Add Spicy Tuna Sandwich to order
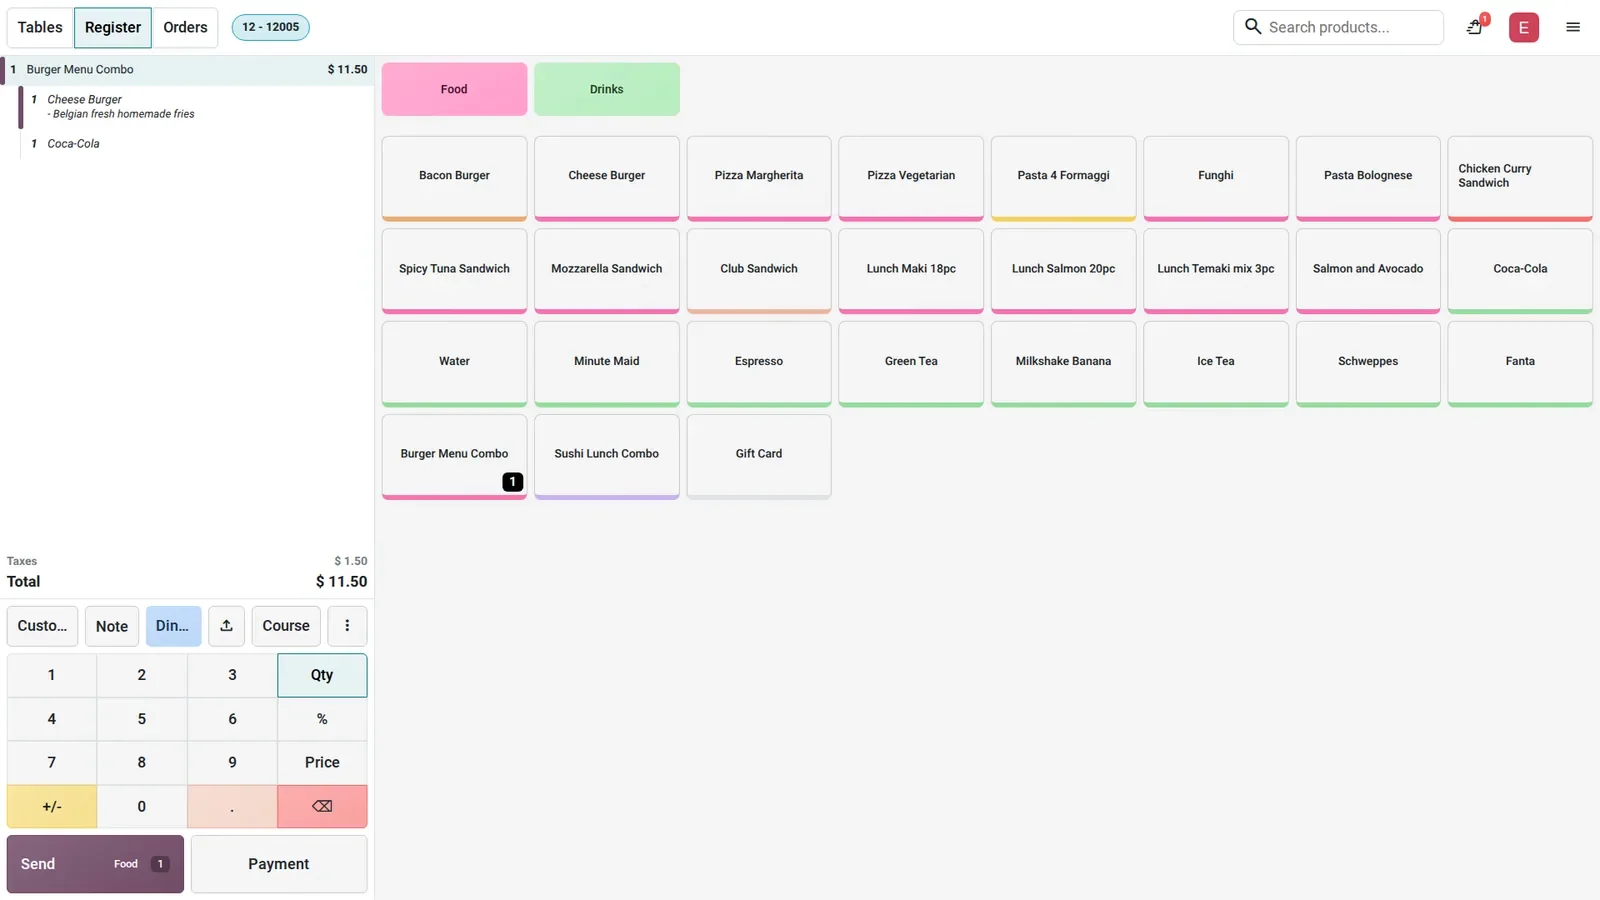 (x=454, y=271)
